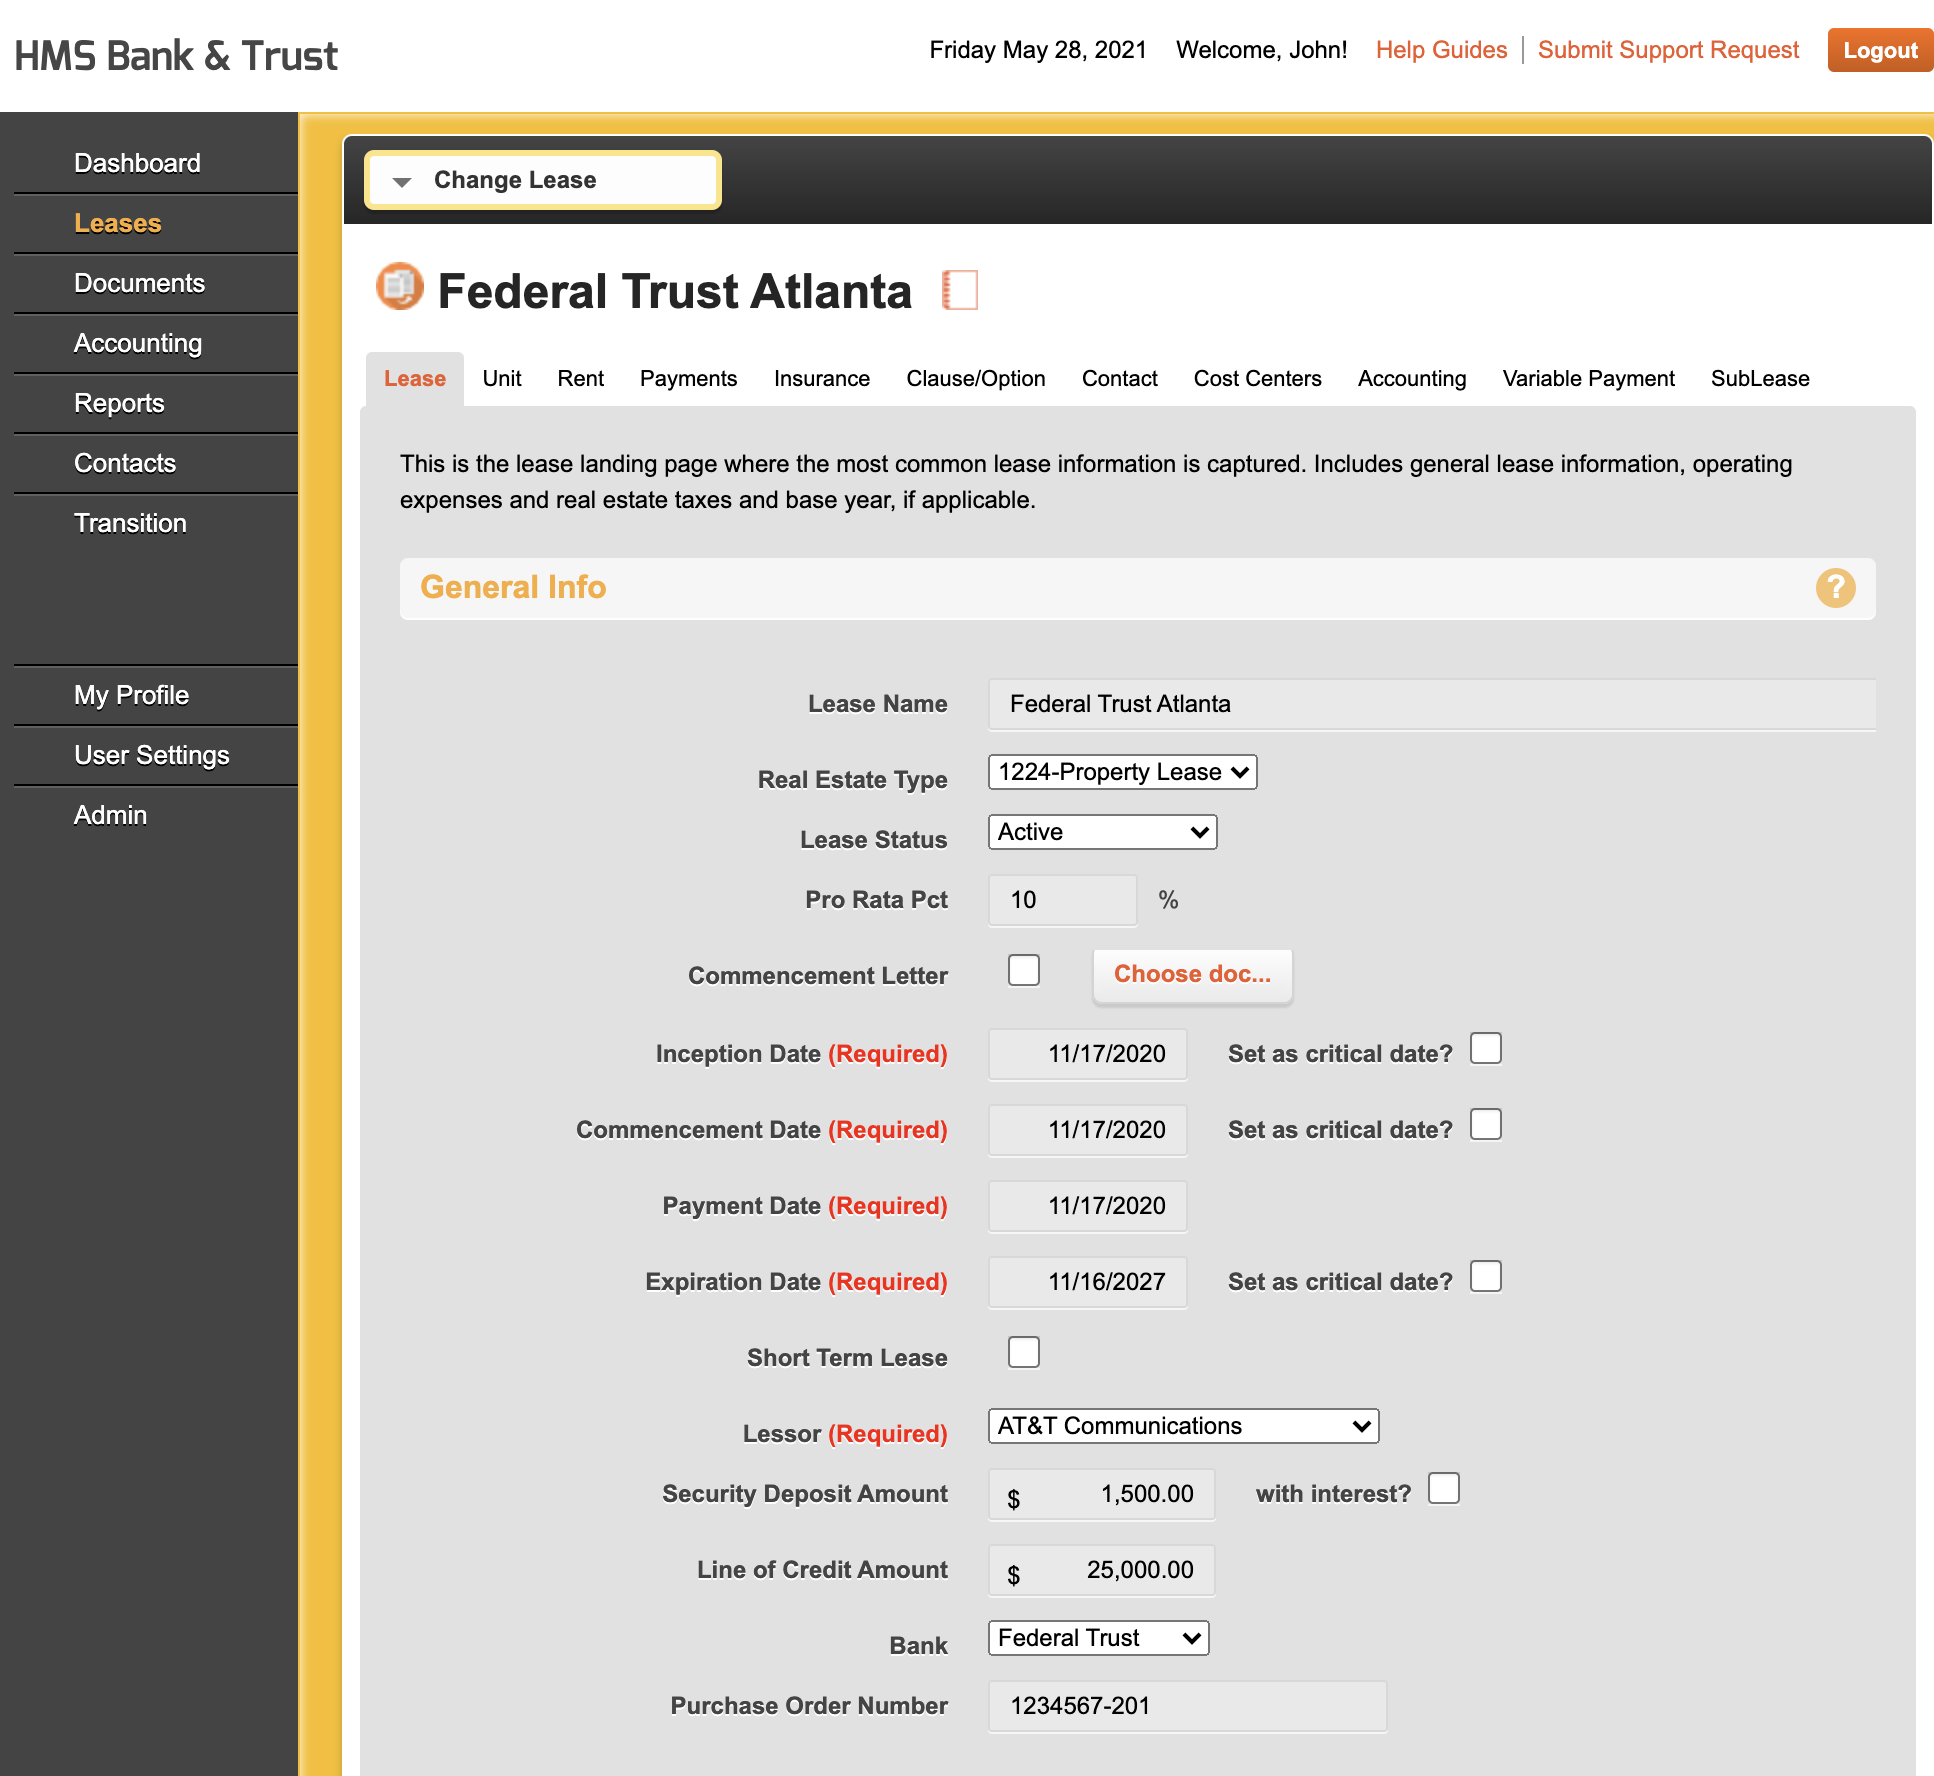Open the SubLease tab

click(x=1759, y=378)
